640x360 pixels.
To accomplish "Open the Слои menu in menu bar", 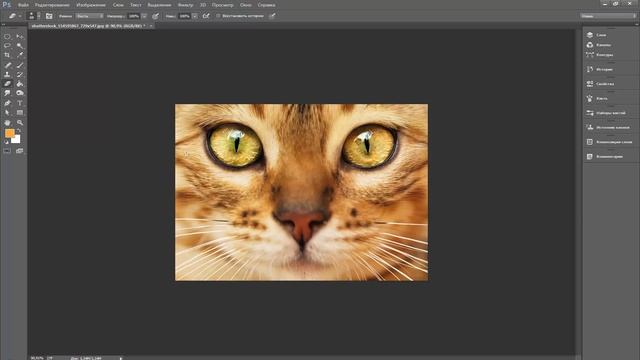I will click(x=118, y=5).
